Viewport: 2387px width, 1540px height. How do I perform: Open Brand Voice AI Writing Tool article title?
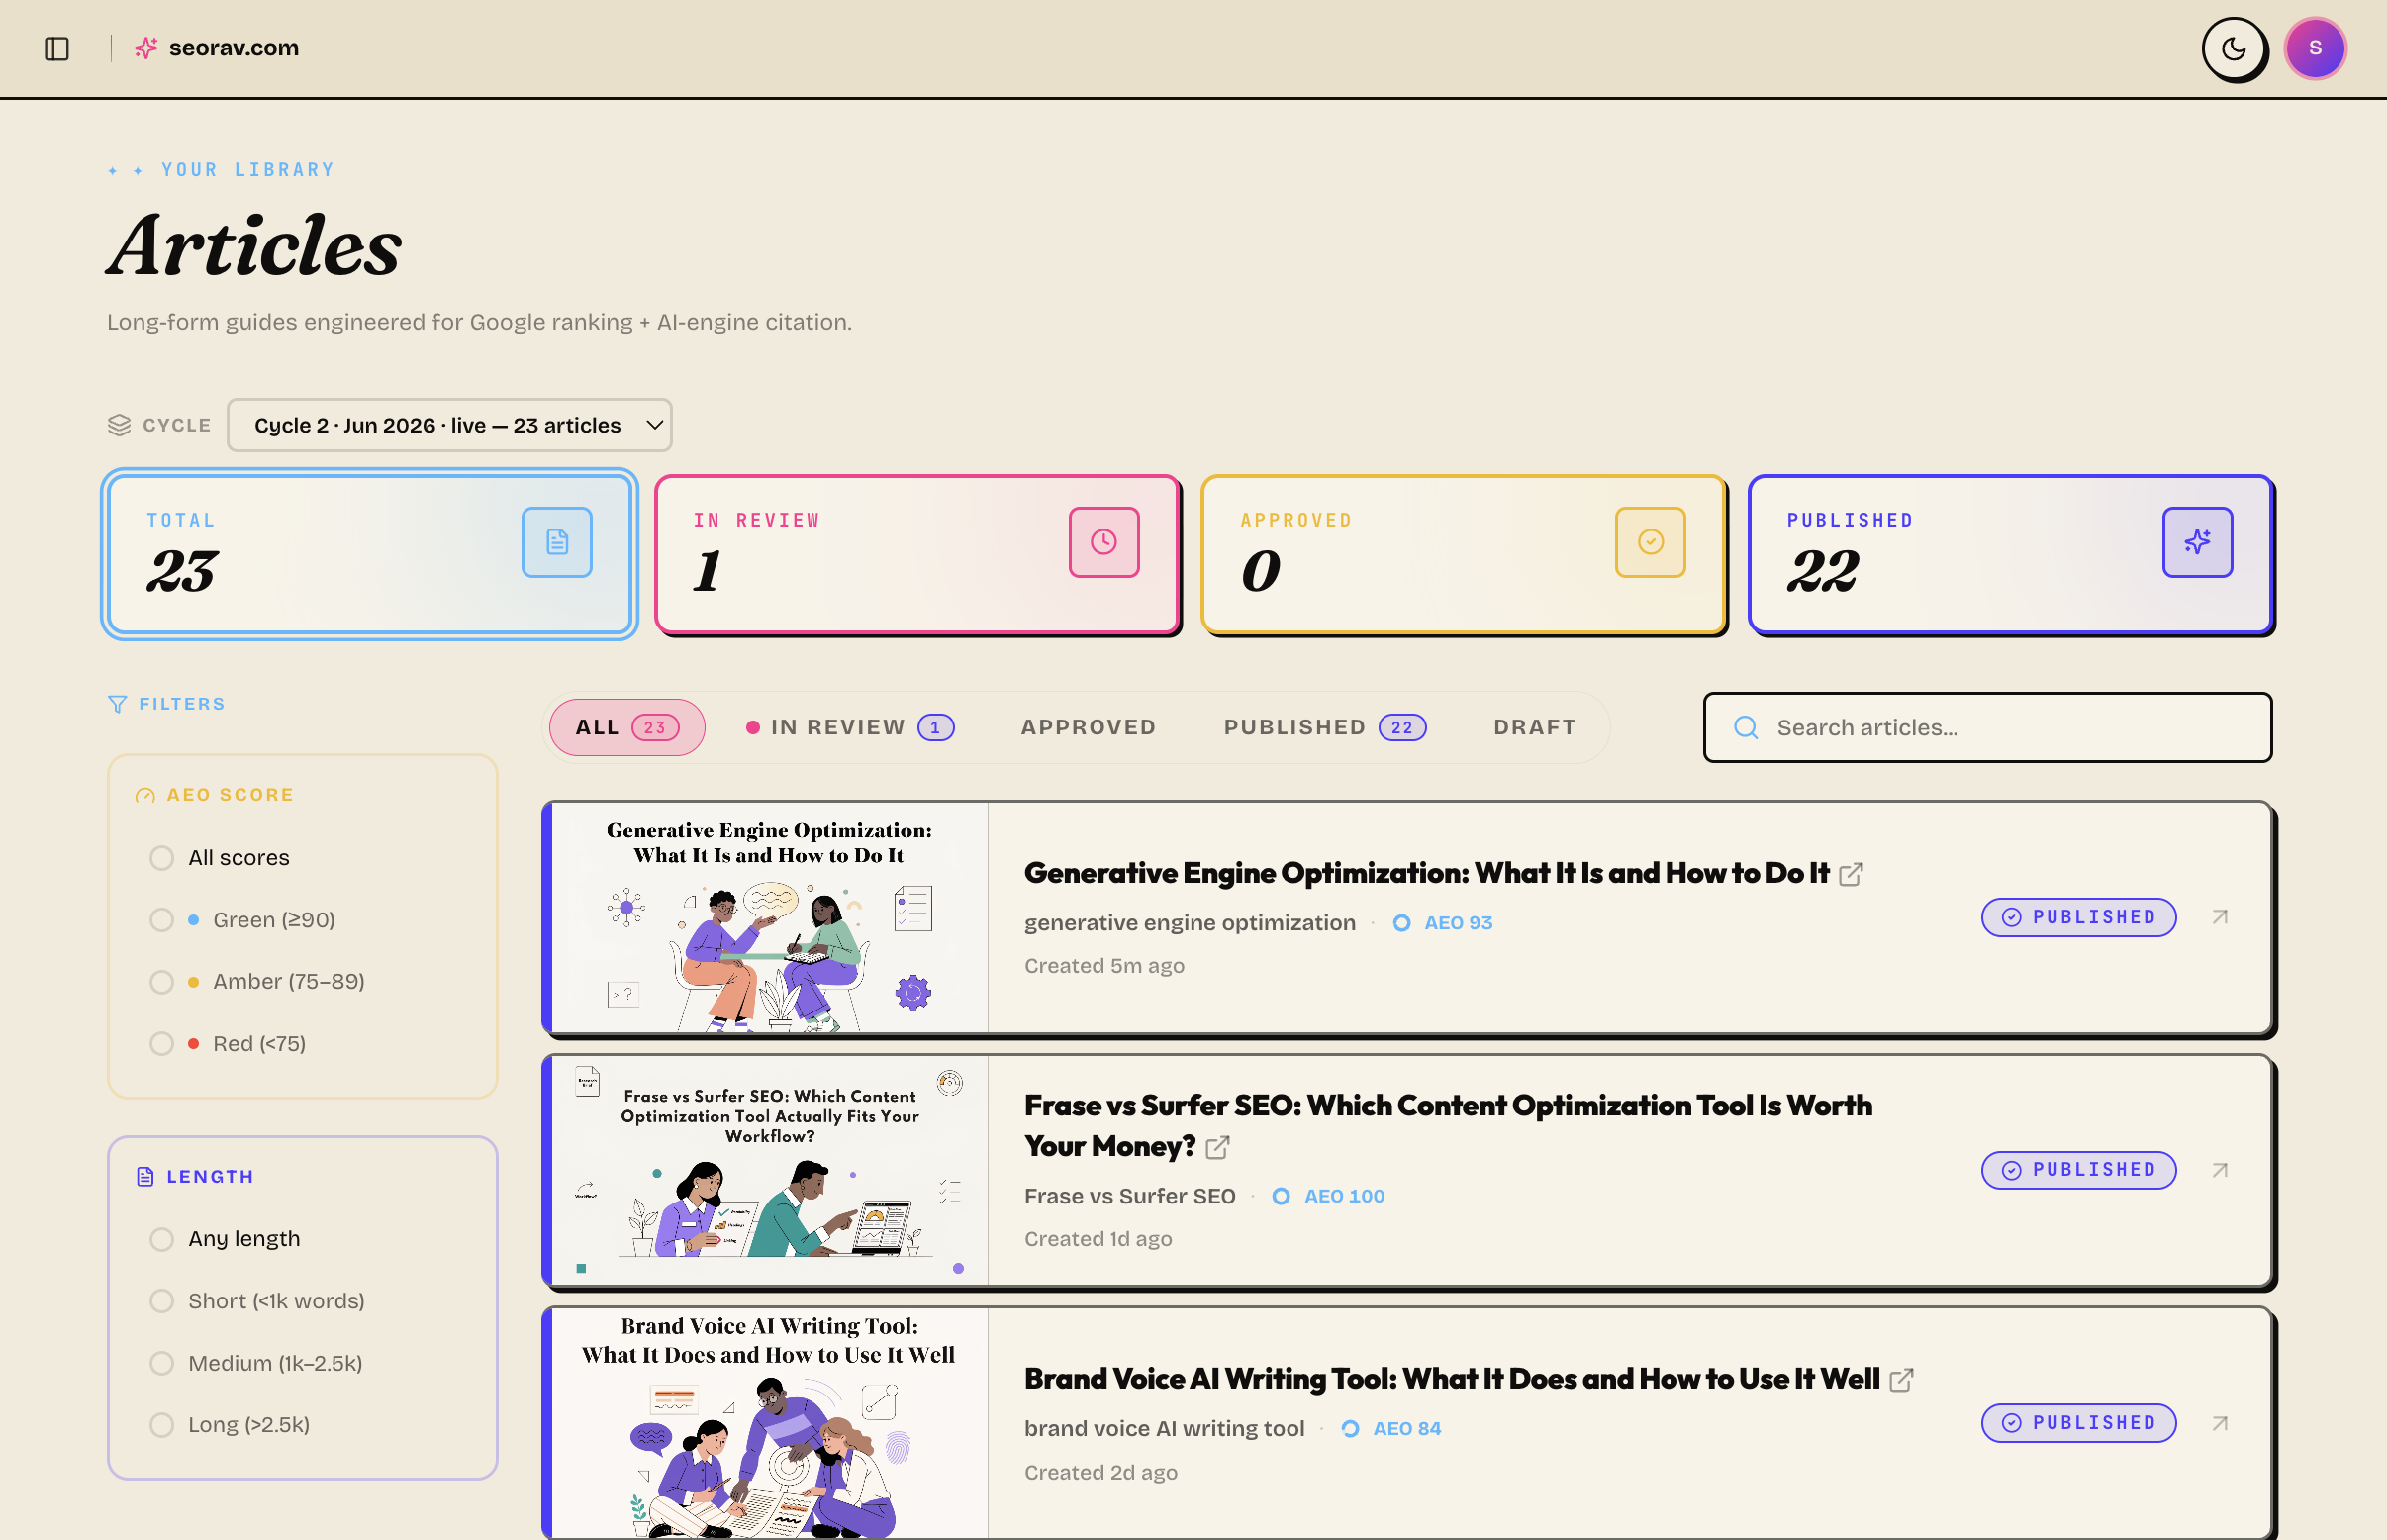(x=1452, y=1379)
